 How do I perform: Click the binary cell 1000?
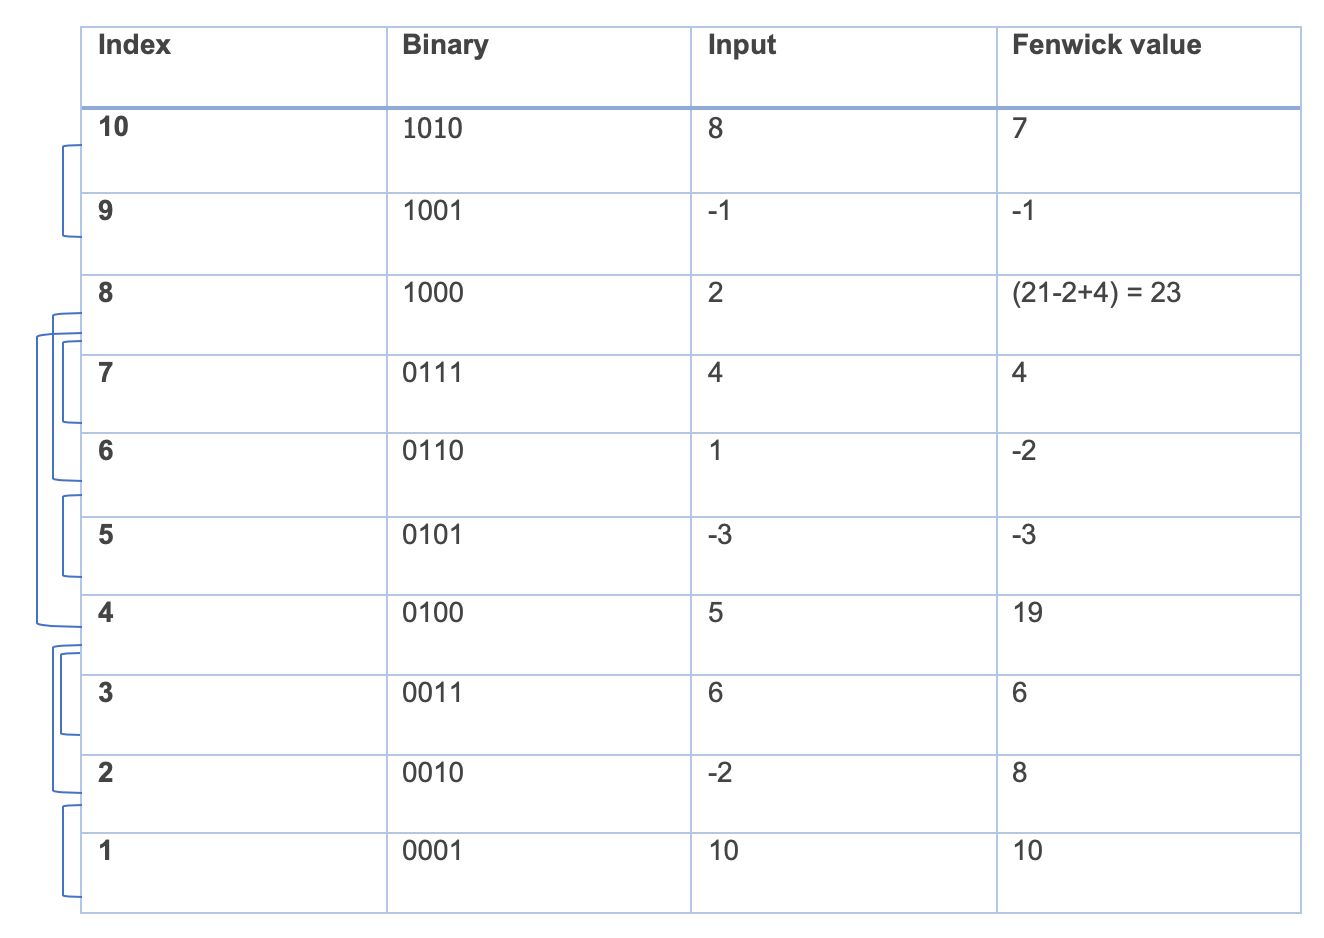(432, 293)
